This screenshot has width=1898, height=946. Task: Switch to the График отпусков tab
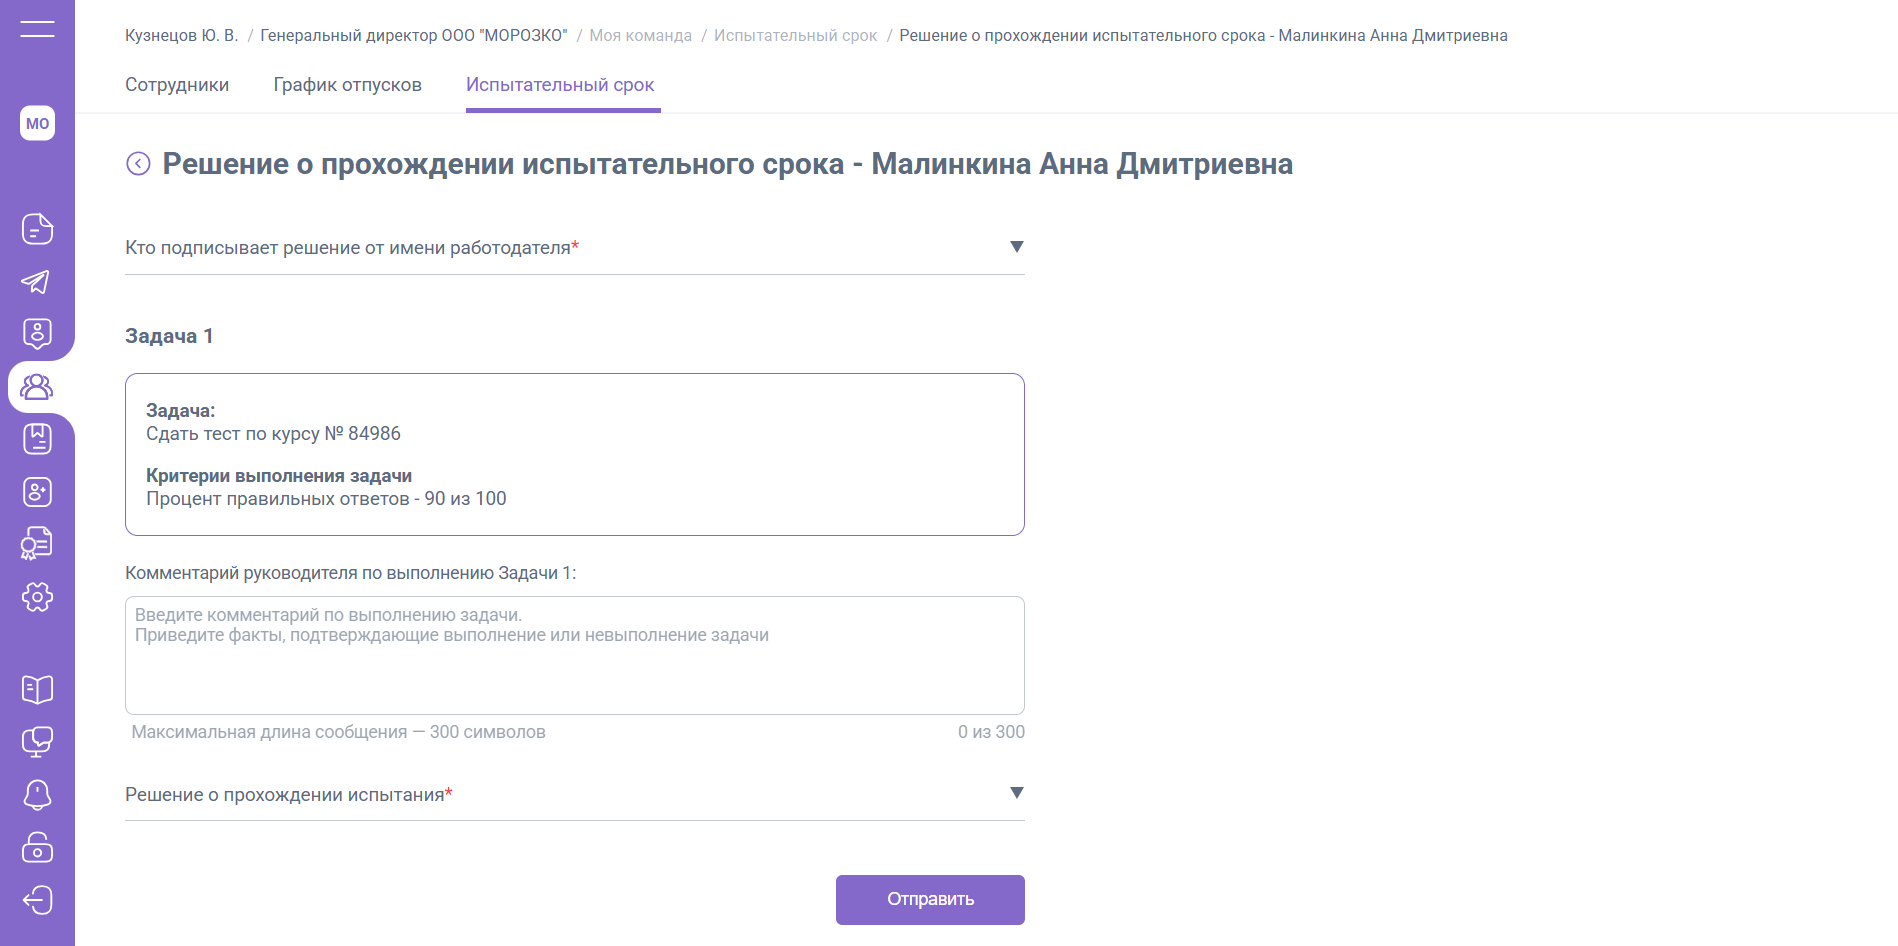(347, 85)
